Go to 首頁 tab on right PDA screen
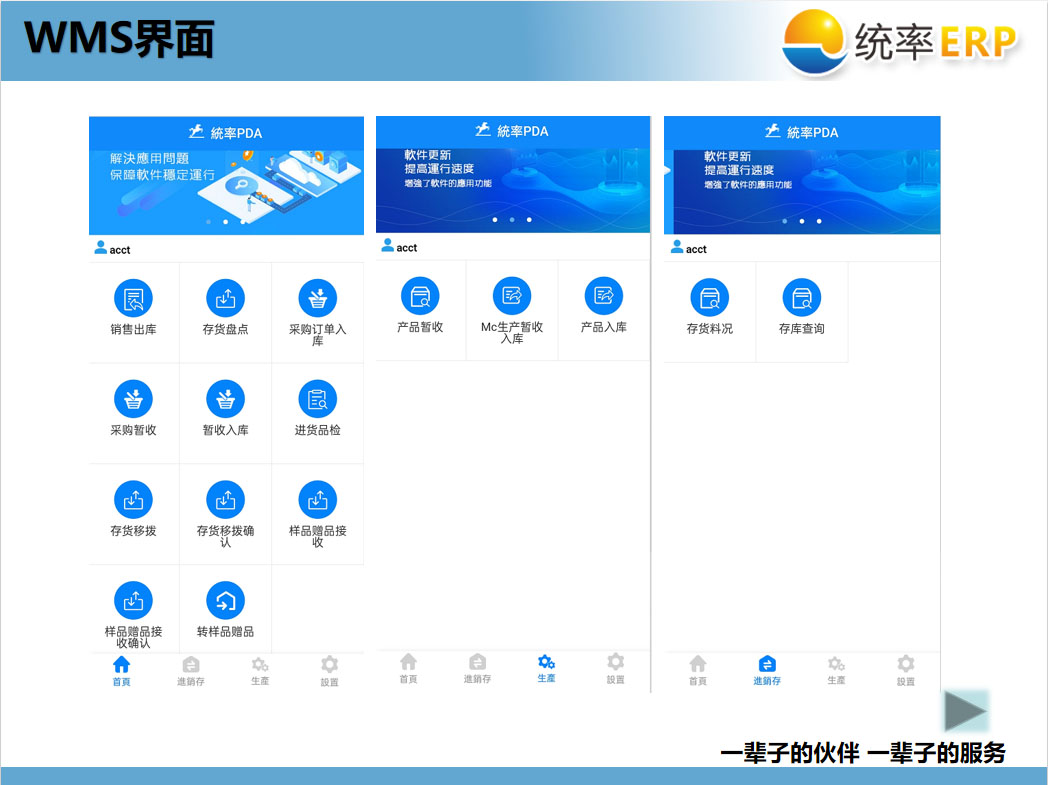Screen dimensions: 1048x785 tap(698, 670)
